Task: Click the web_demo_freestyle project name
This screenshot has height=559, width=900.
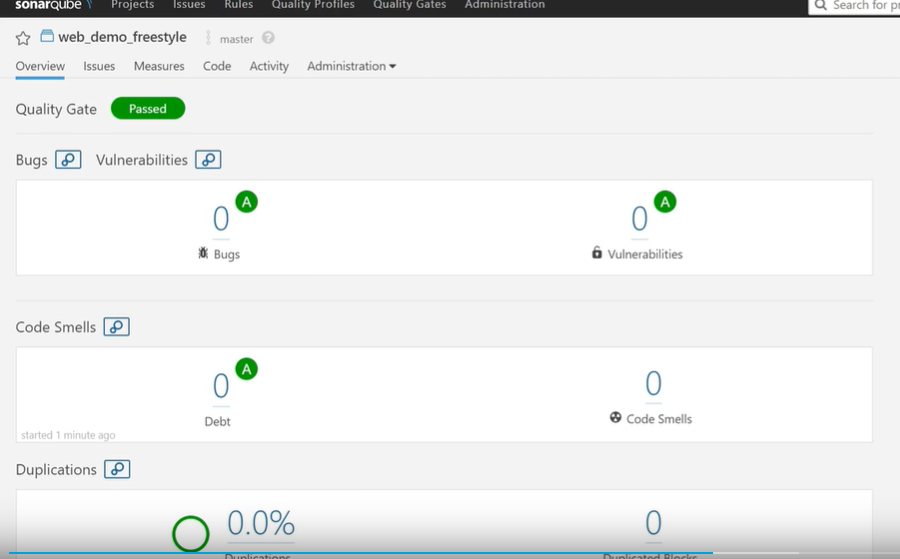Action: point(122,37)
